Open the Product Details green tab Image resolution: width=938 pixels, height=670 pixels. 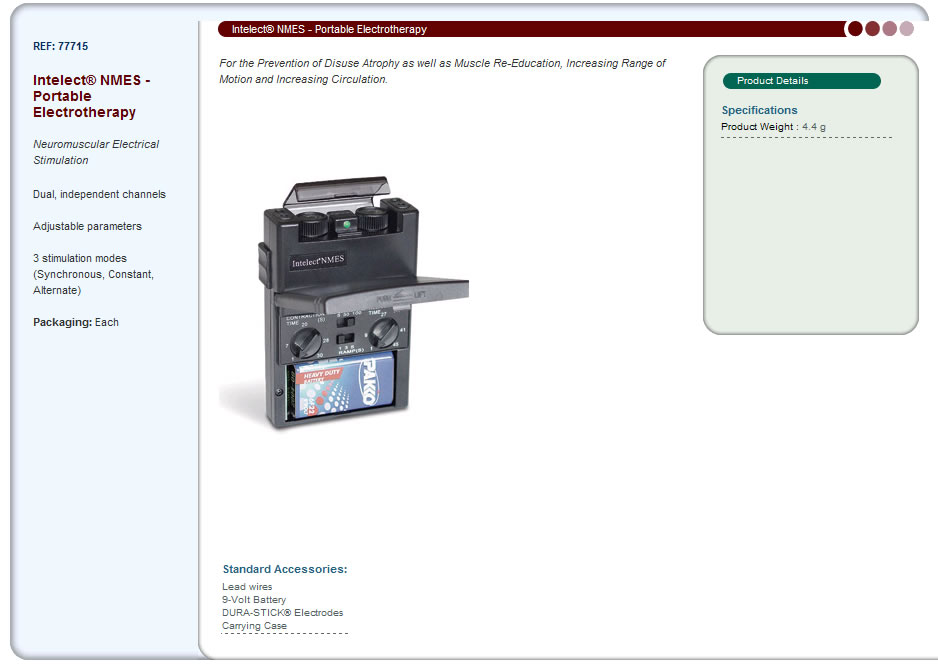point(802,81)
